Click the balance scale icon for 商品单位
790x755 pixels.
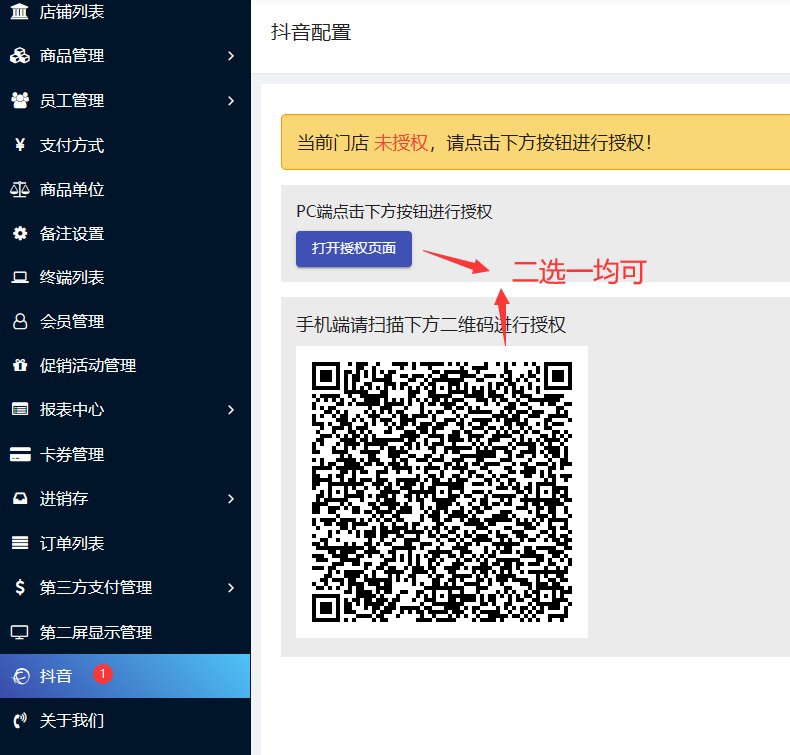[19, 189]
